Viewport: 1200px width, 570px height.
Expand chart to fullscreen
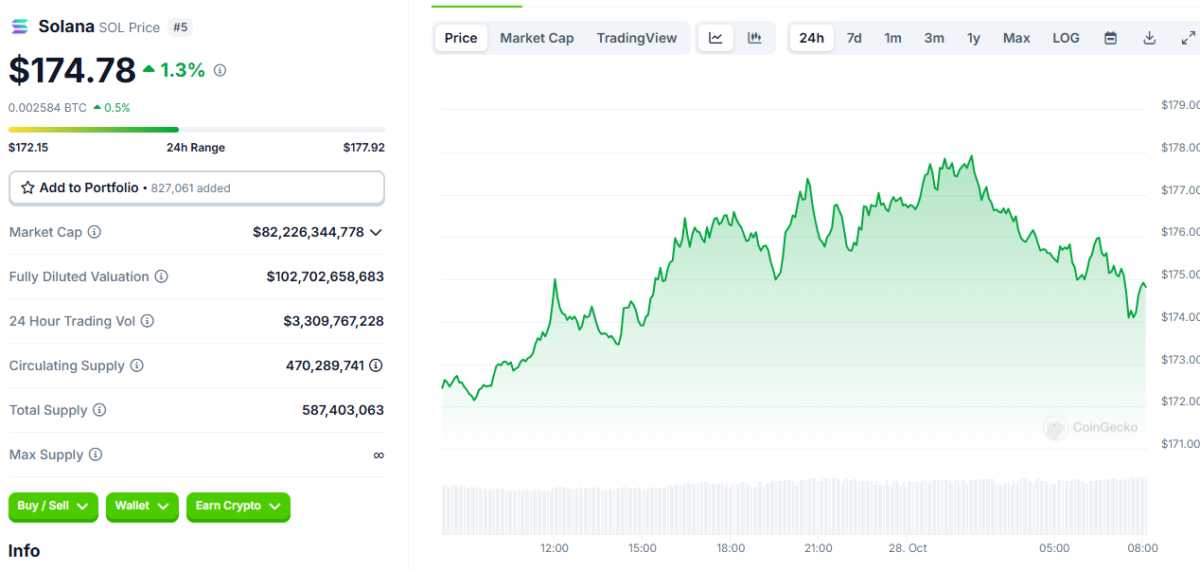point(1188,38)
